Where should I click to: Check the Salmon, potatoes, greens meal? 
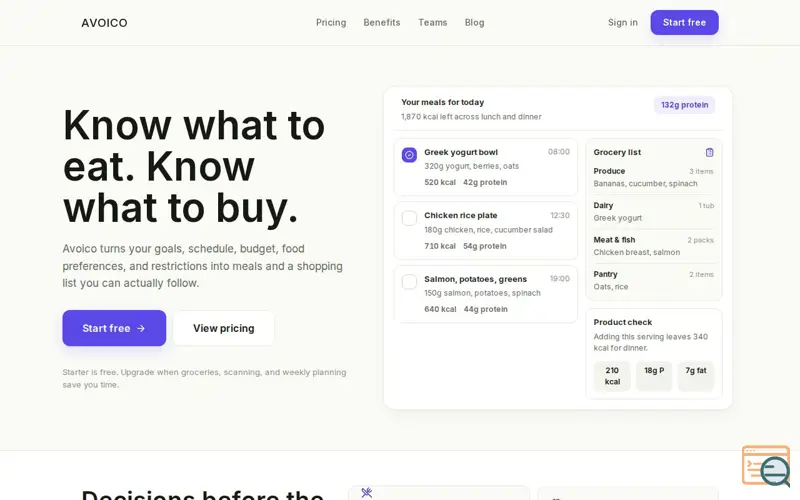[x=409, y=282]
